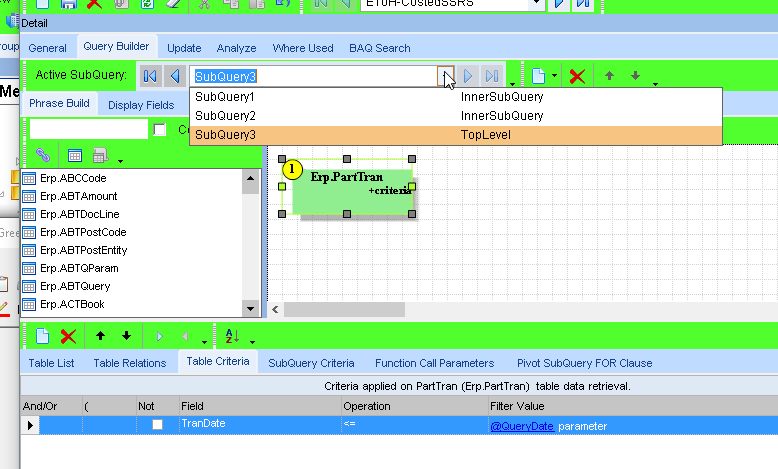Click the link tables chain icon
This screenshot has height=469, width=778.
coord(43,155)
